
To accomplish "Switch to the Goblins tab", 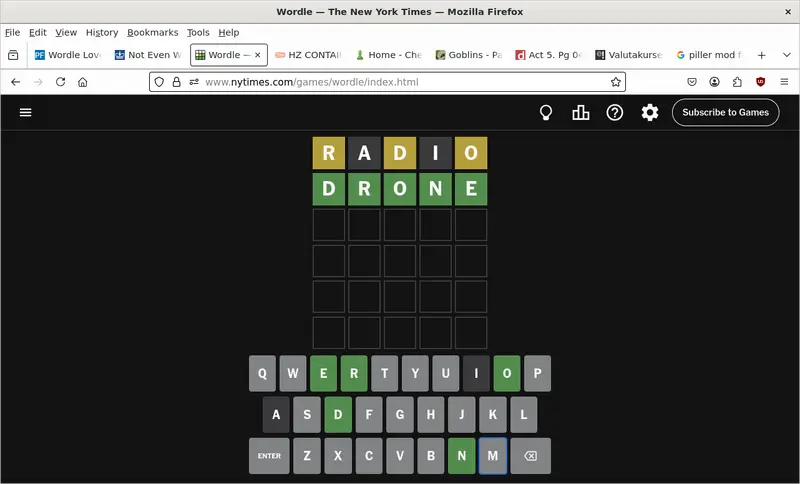I will (x=468, y=55).
